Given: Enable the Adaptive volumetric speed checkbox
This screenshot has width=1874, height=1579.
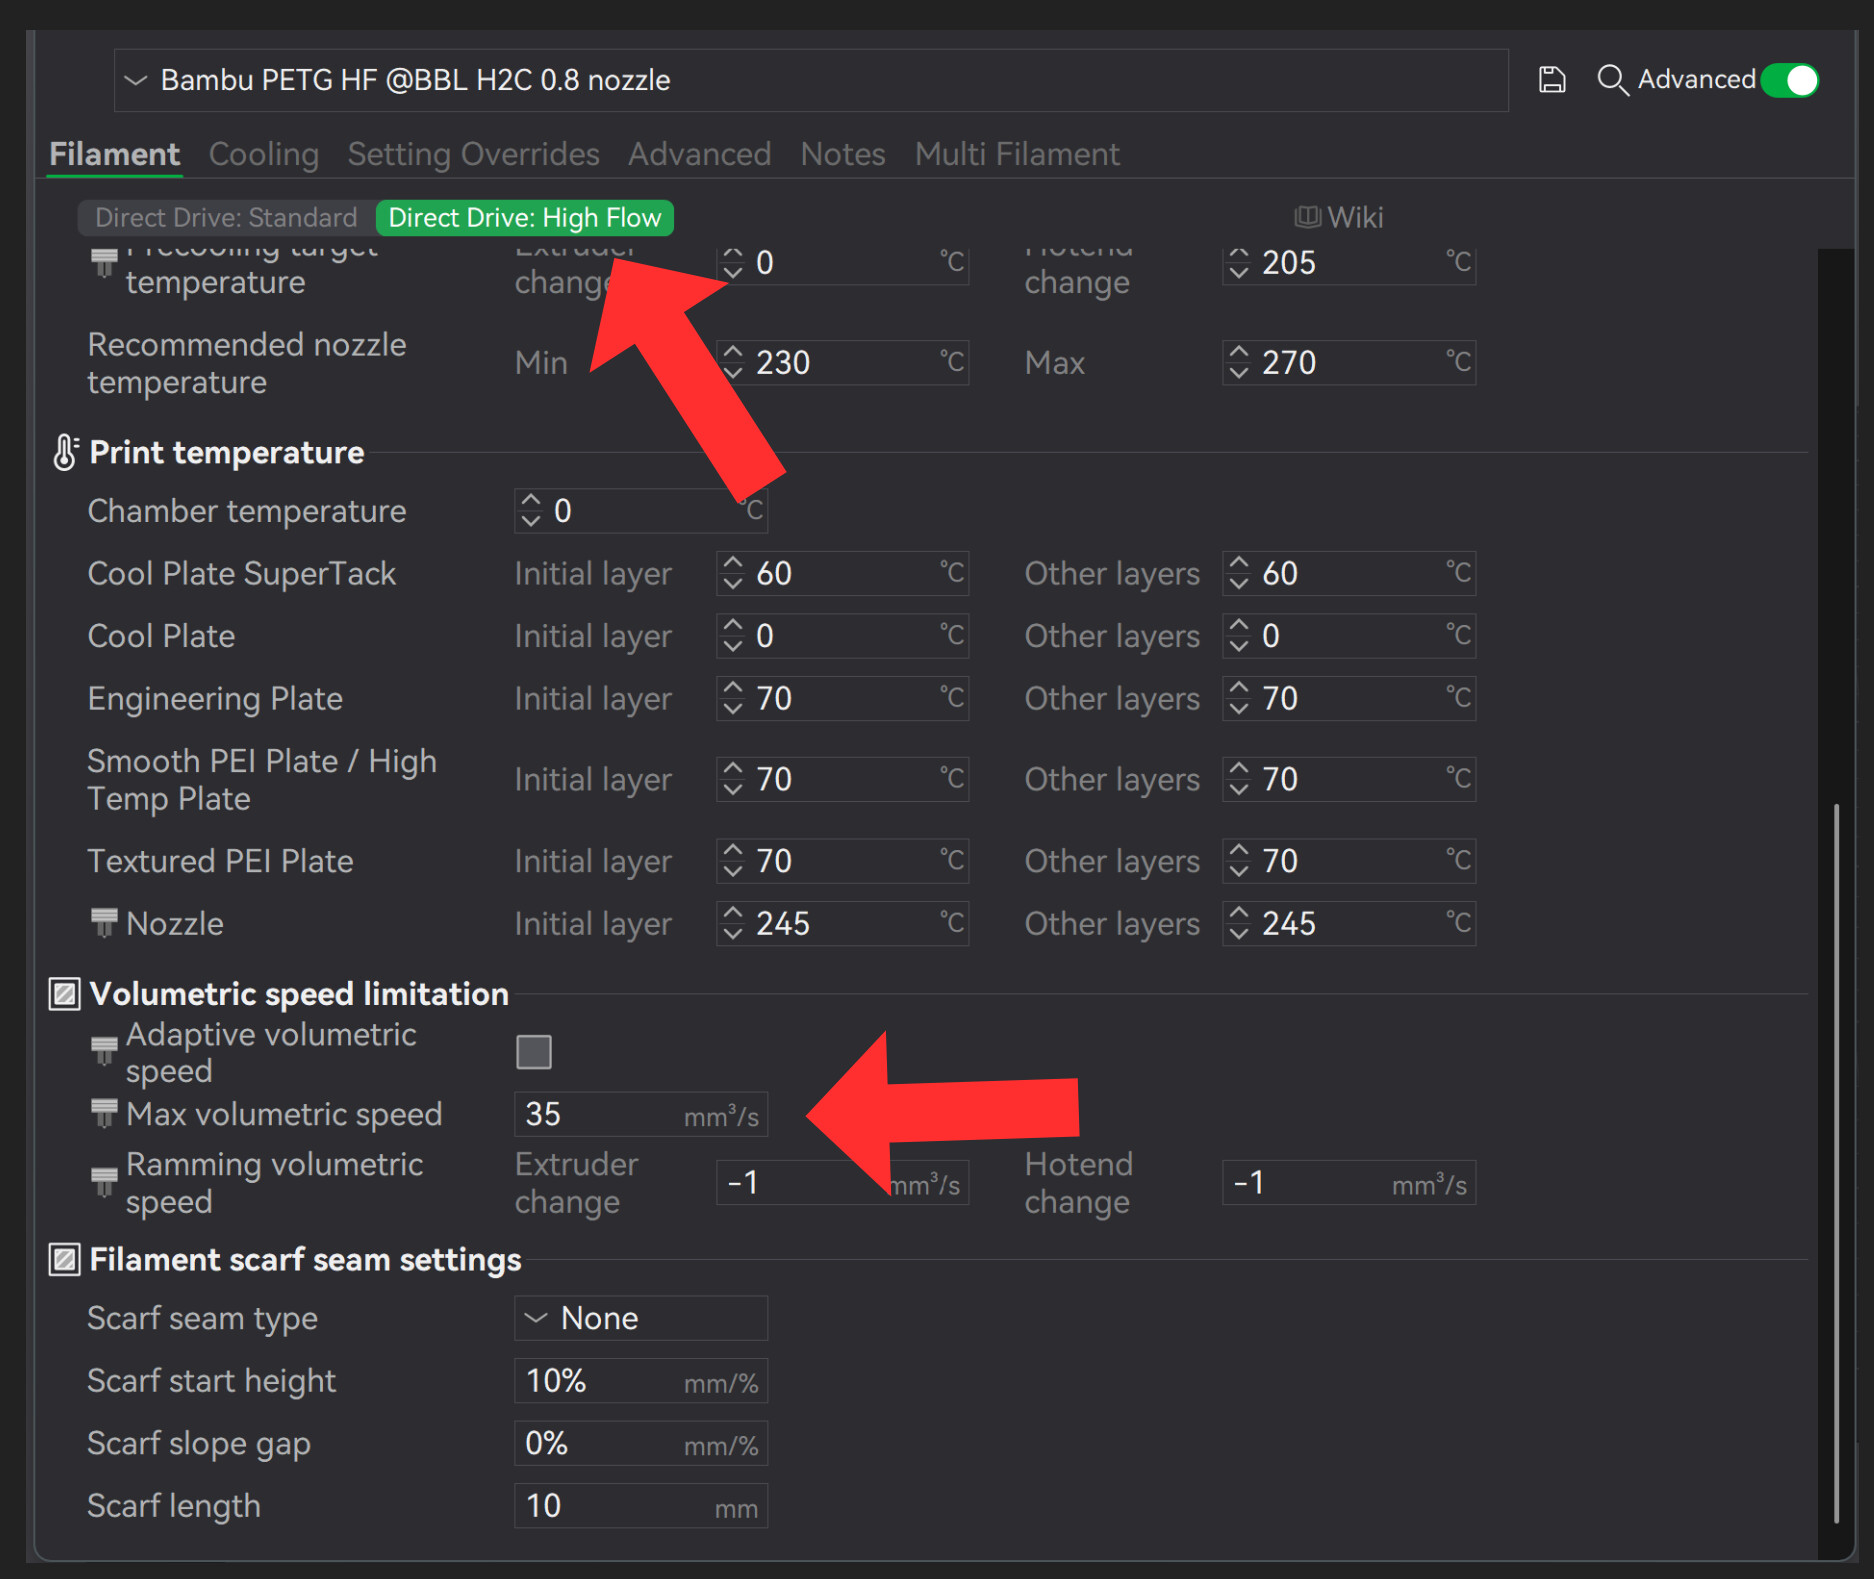Looking at the screenshot, I should tap(534, 1052).
